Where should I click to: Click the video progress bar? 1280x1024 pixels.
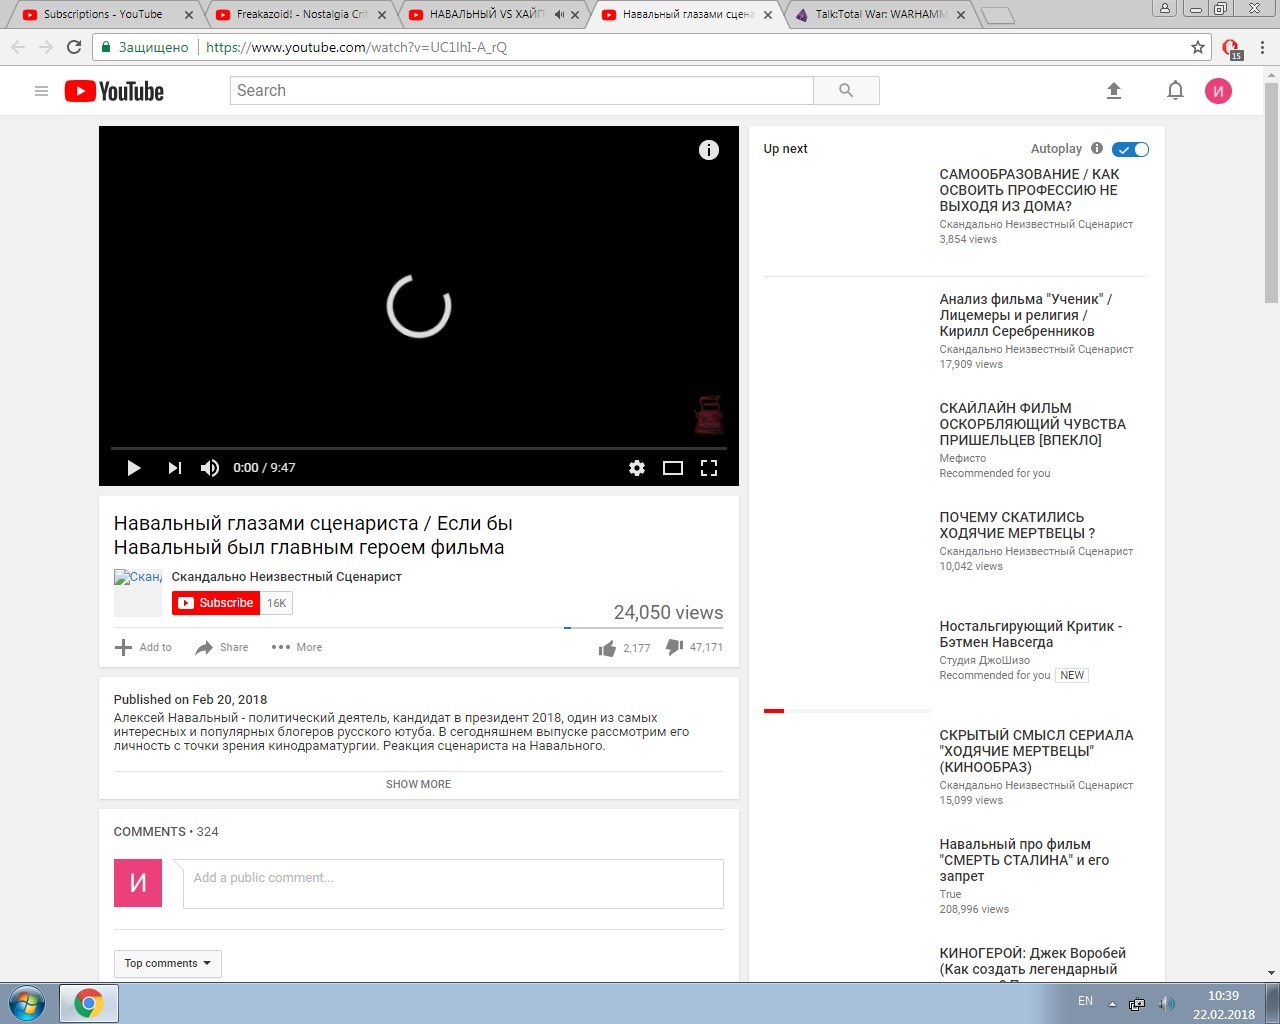418,448
